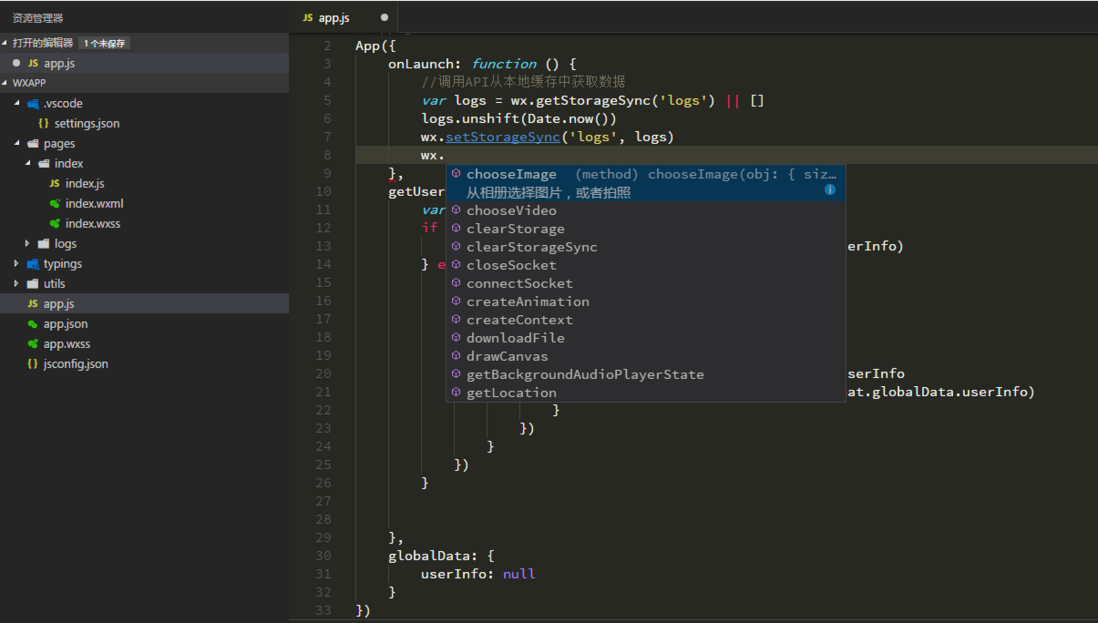Image resolution: width=1098 pixels, height=623 pixels.
Task: Click the index.wxml file icon
Action: 55,204
